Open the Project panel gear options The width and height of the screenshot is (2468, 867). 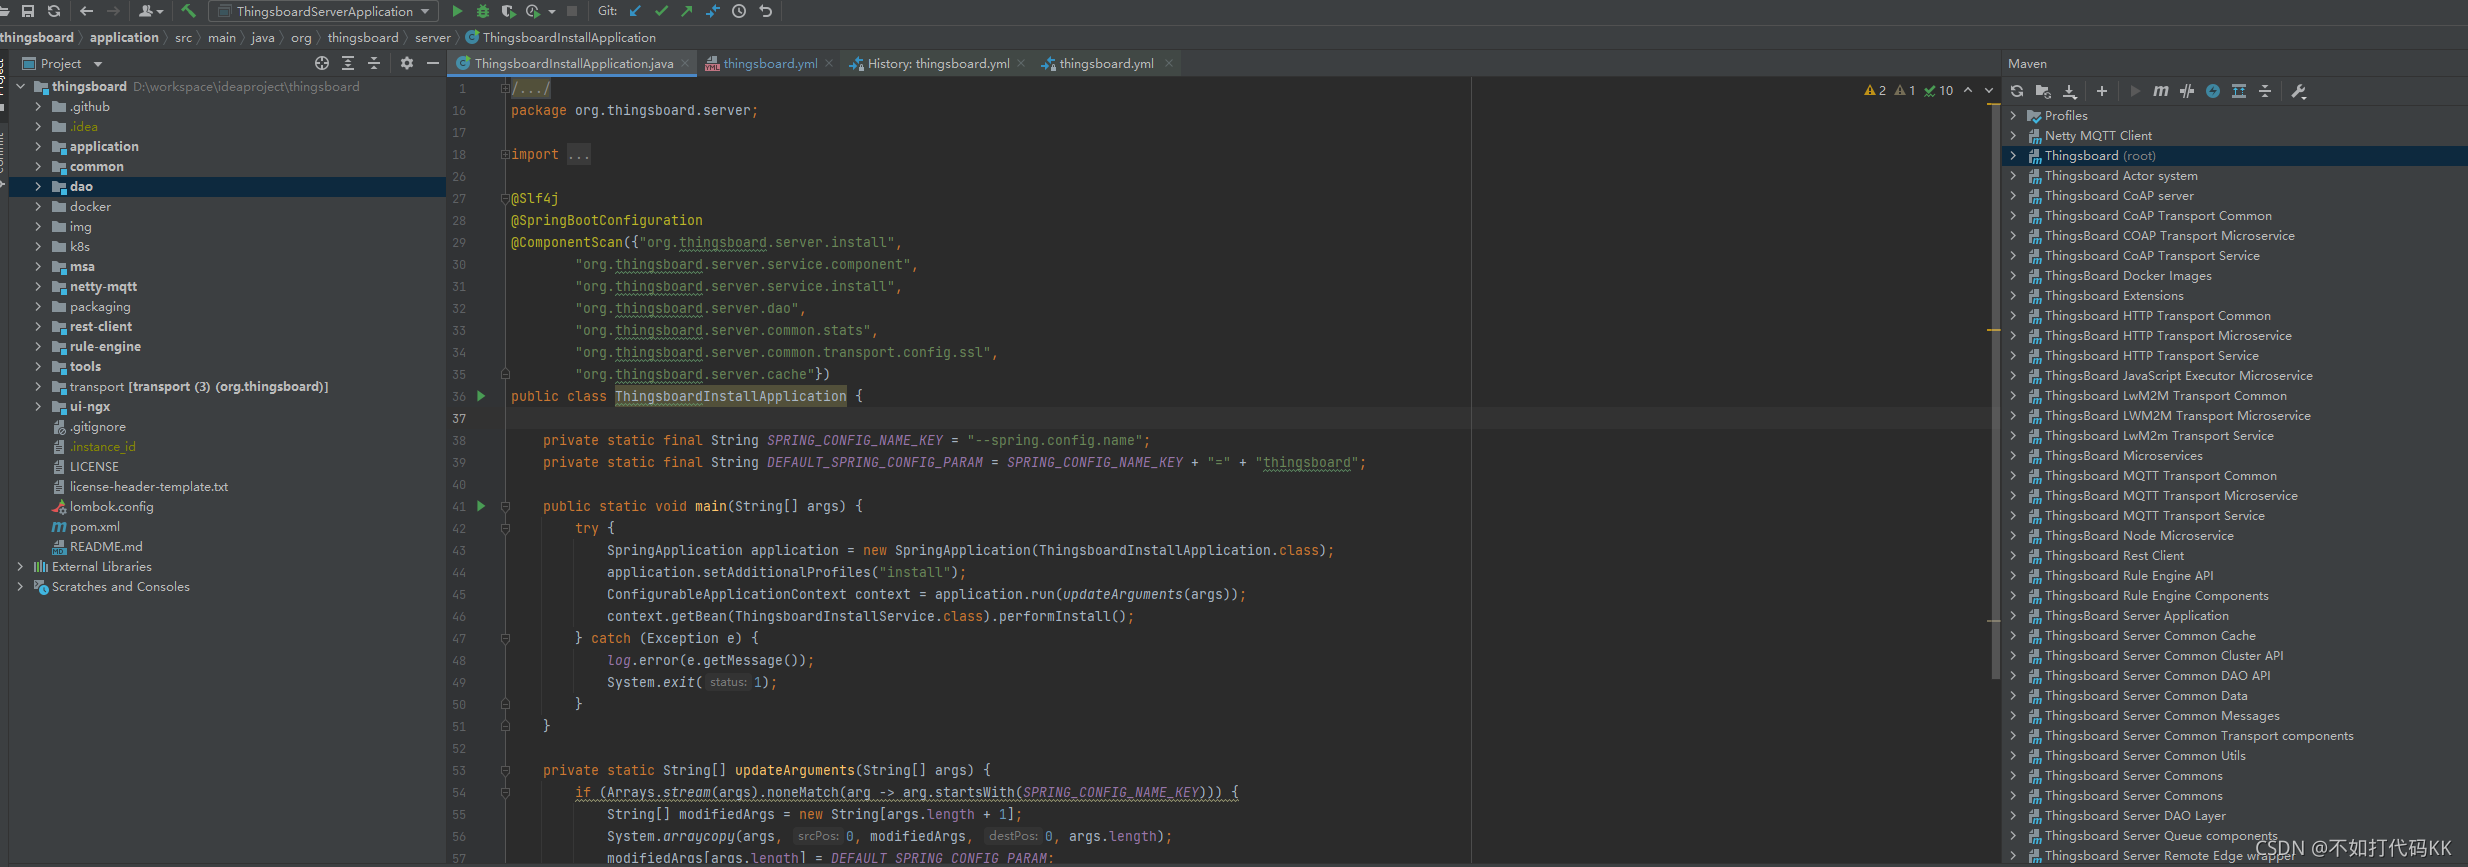pyautogui.click(x=407, y=63)
